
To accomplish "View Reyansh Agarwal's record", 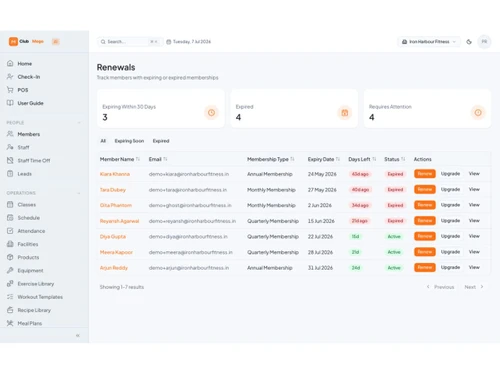I will pyautogui.click(x=474, y=221).
